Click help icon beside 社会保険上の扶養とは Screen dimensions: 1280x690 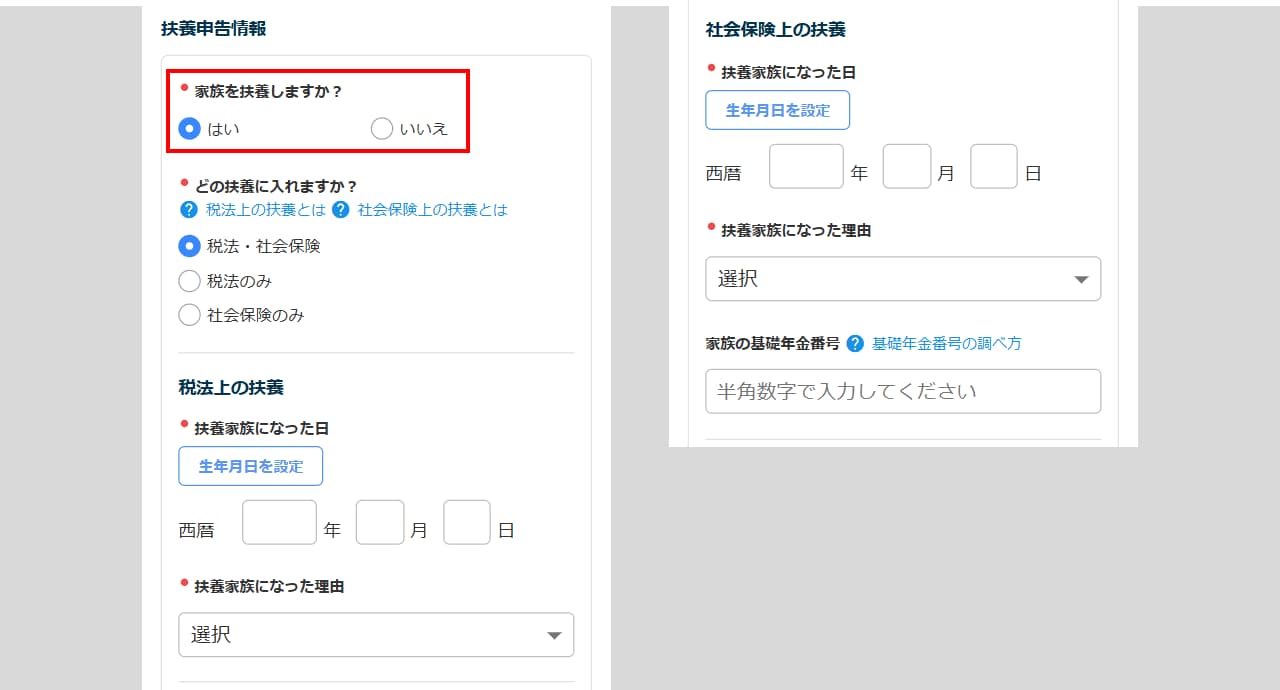tap(341, 210)
